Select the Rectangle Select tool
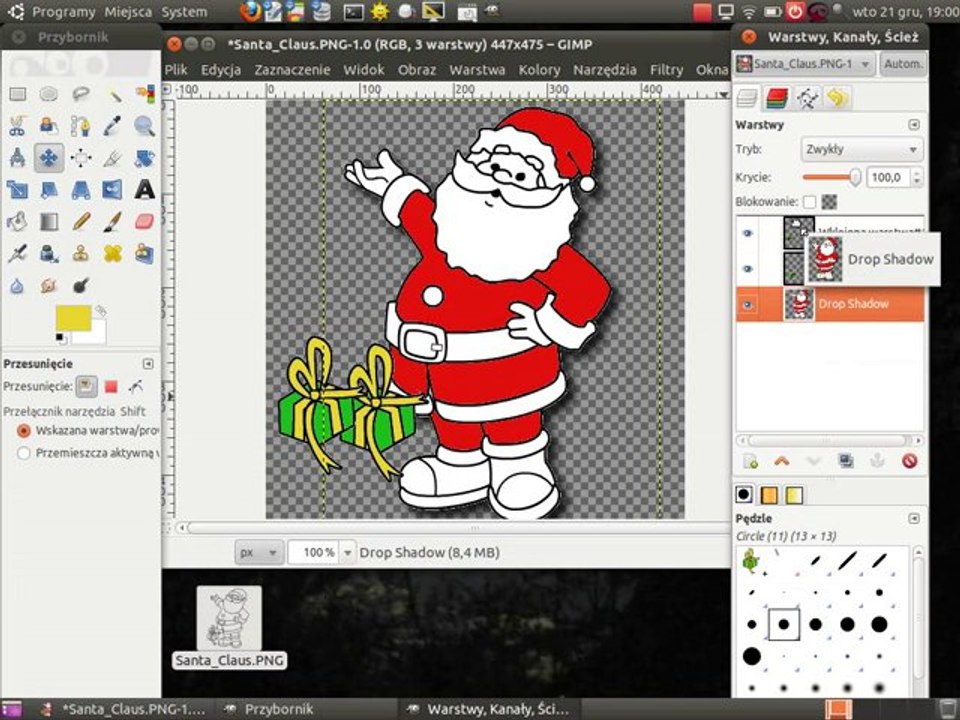This screenshot has height=720, width=960. (18, 94)
